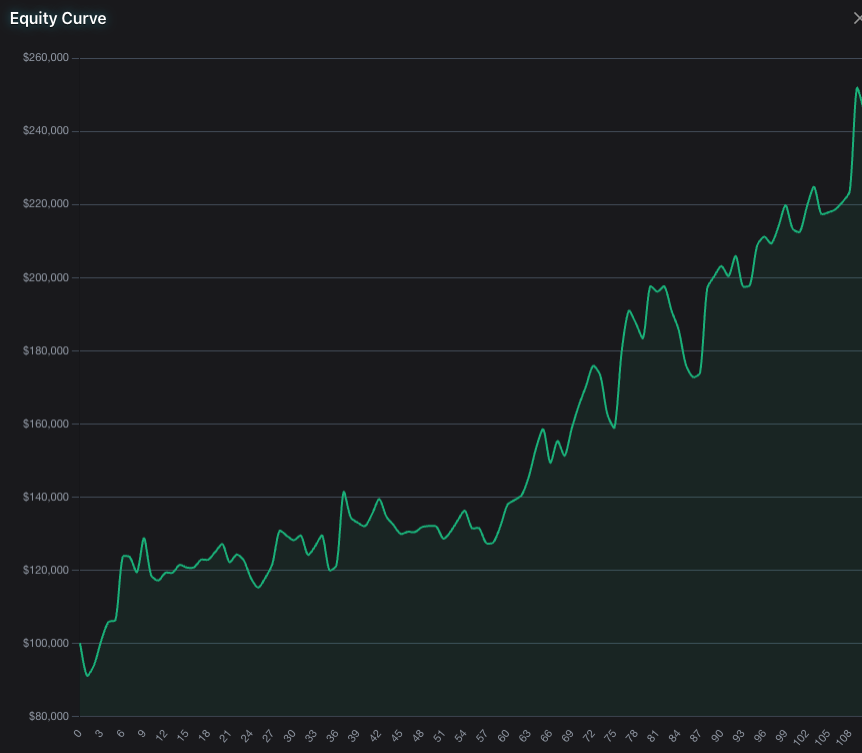
Task: Select the x-axis label 0
Action: (77, 733)
